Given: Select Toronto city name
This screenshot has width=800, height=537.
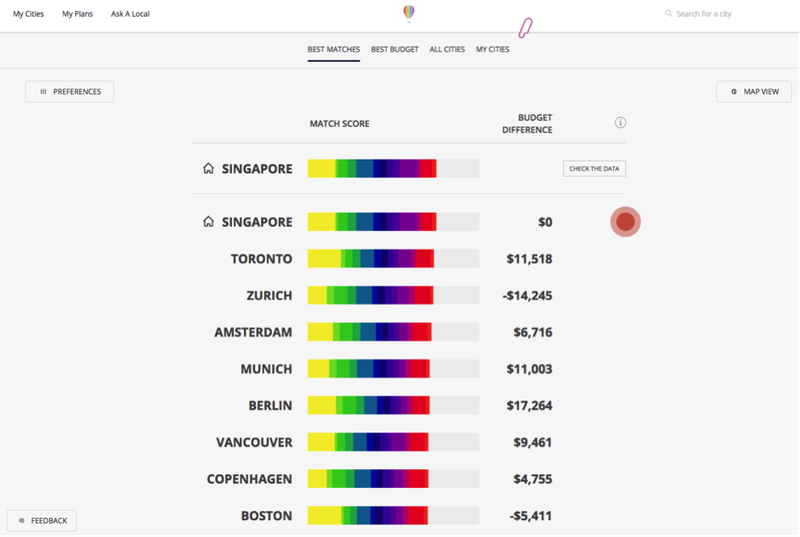Looking at the screenshot, I should 262,259.
